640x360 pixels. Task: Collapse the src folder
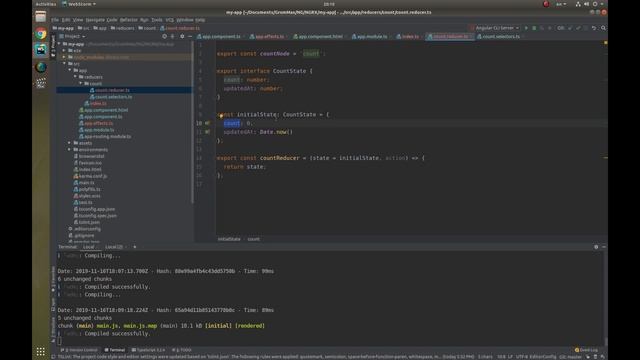tap(64, 64)
